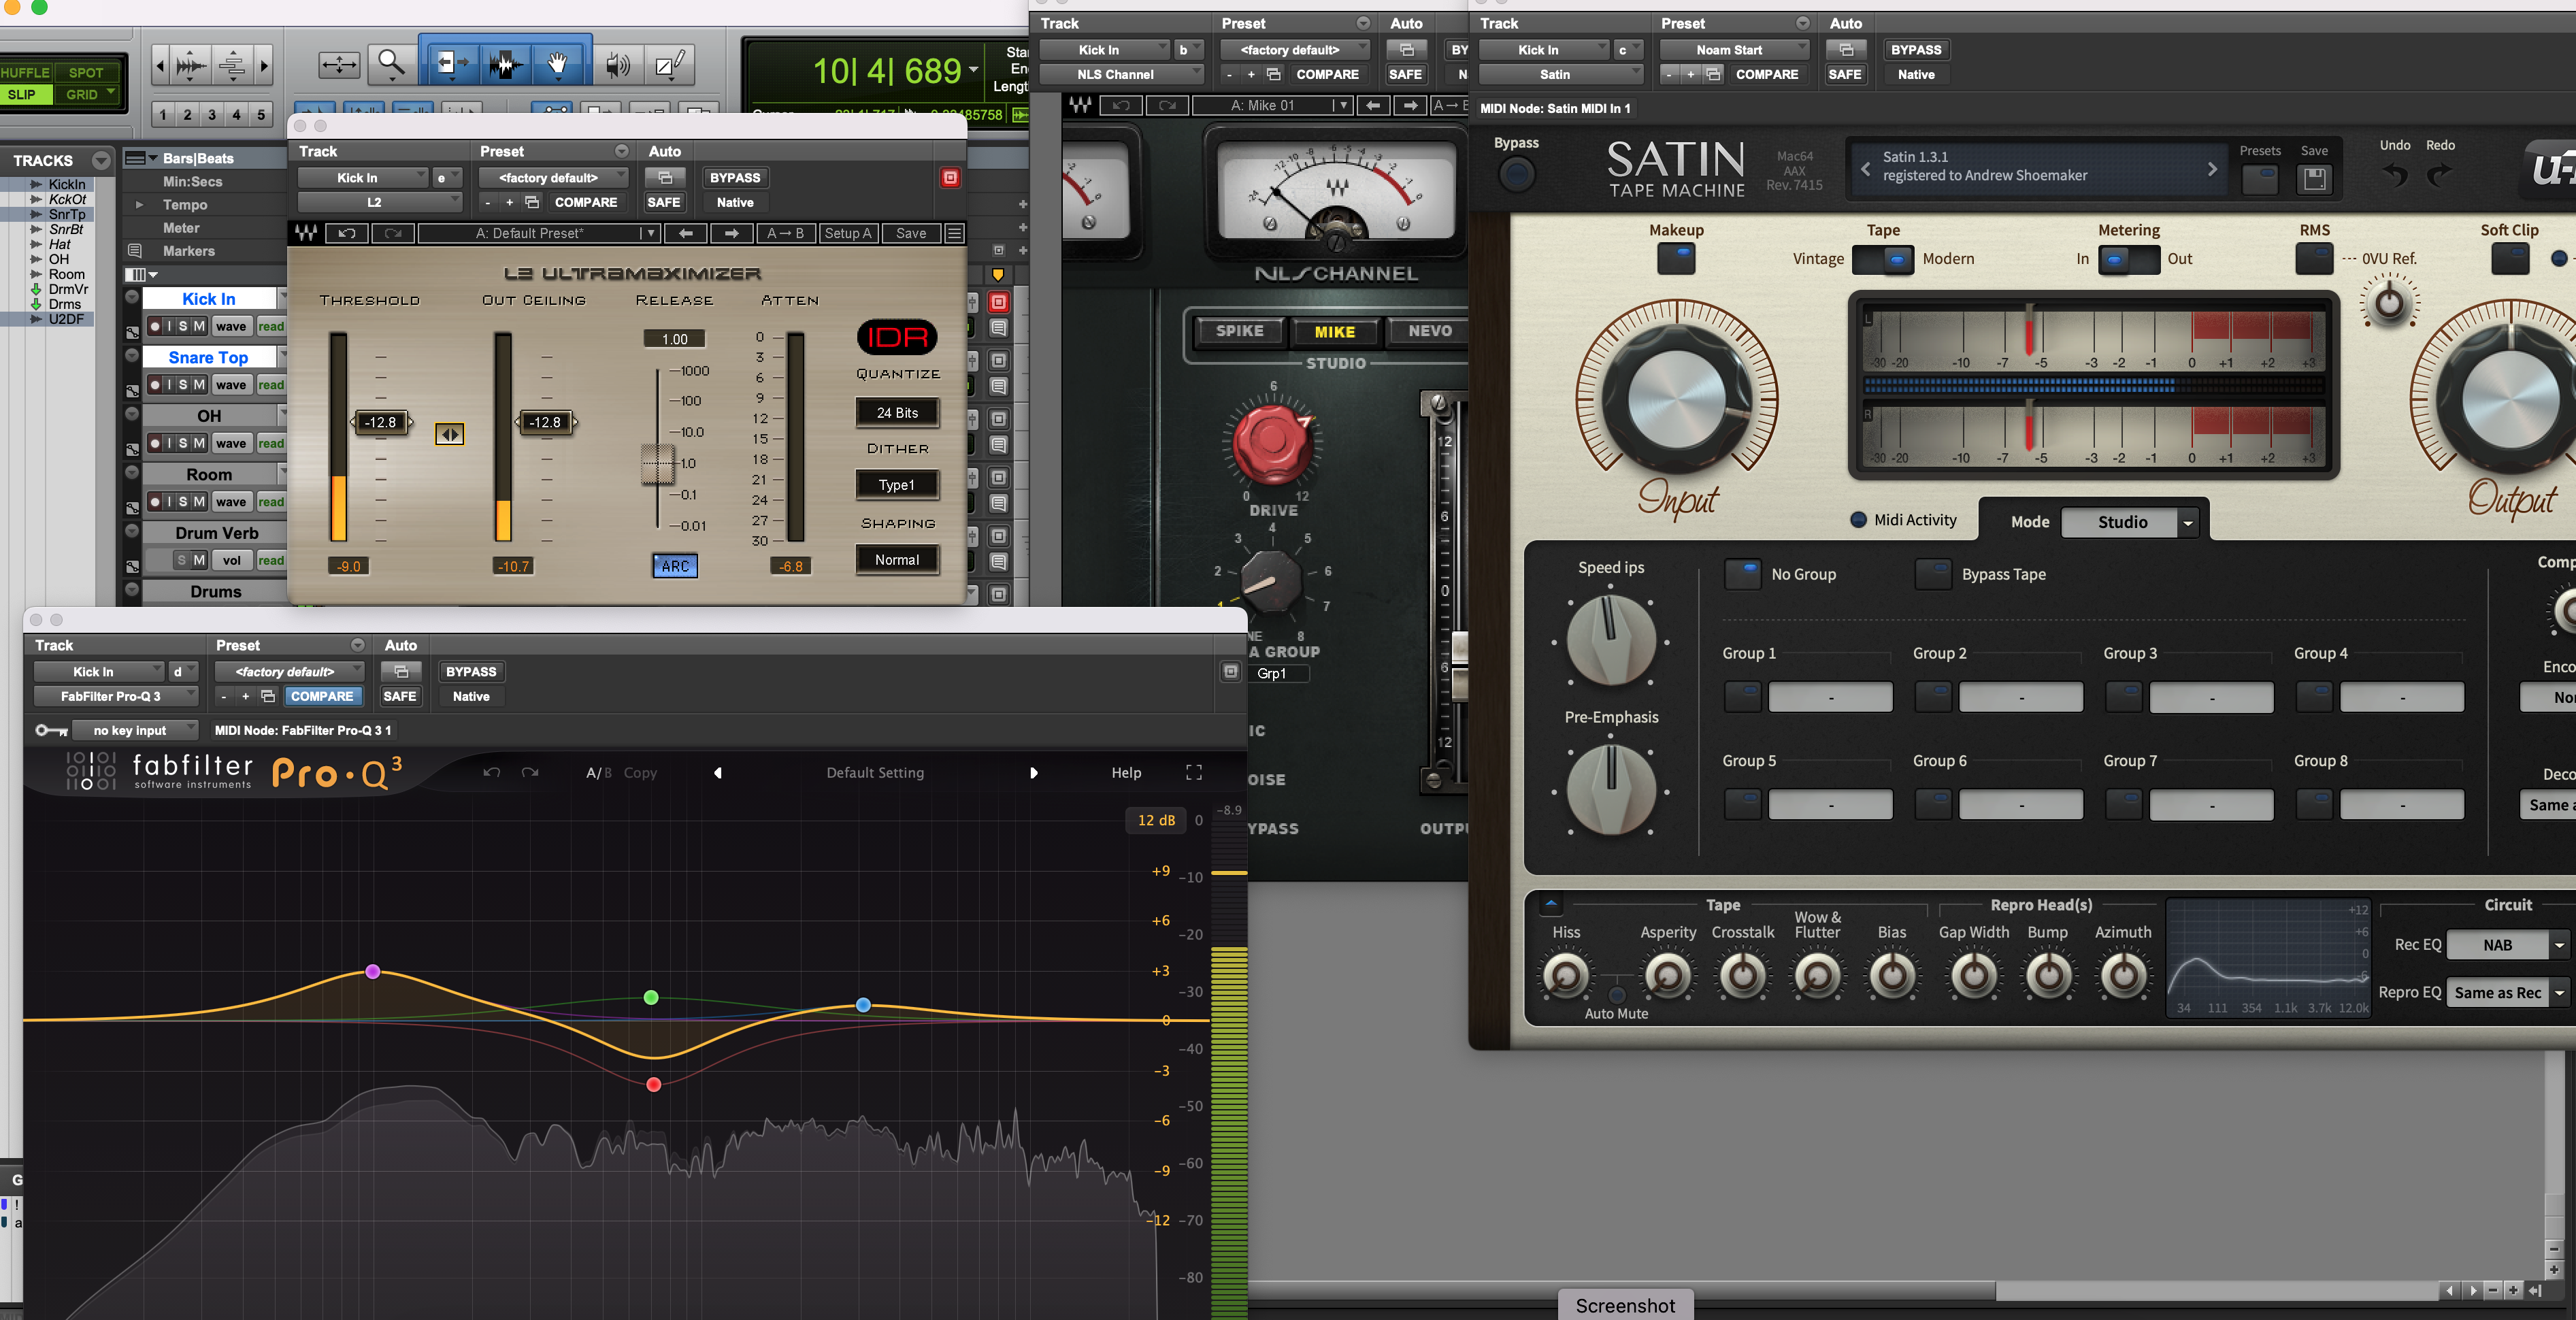The height and width of the screenshot is (1320, 2576).
Task: Switch to SLIP edit mode
Action: pyautogui.click(x=22, y=95)
